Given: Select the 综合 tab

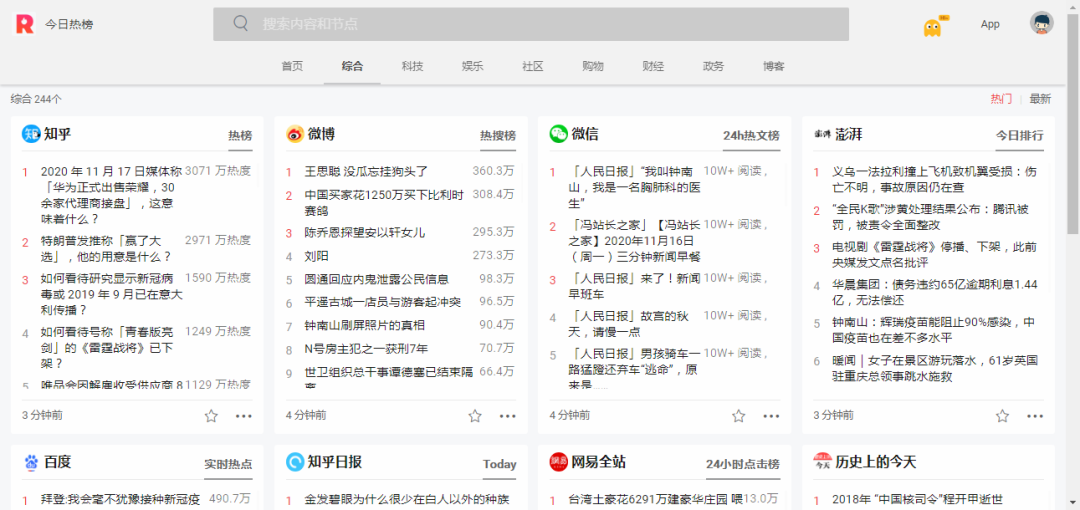Looking at the screenshot, I should (352, 66).
